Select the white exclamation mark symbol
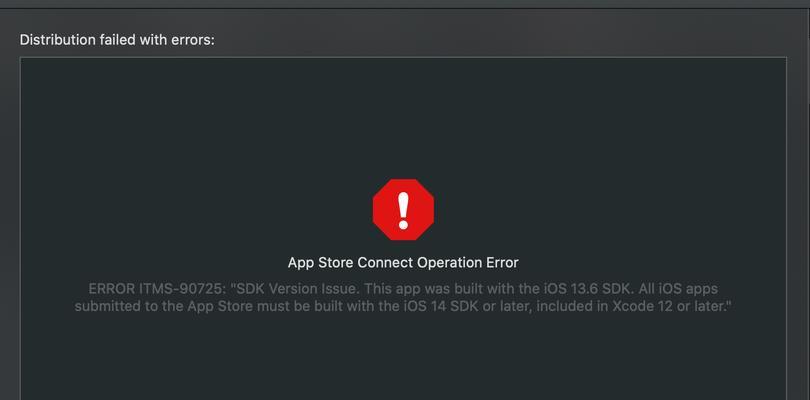The width and height of the screenshot is (810, 400). (x=403, y=210)
